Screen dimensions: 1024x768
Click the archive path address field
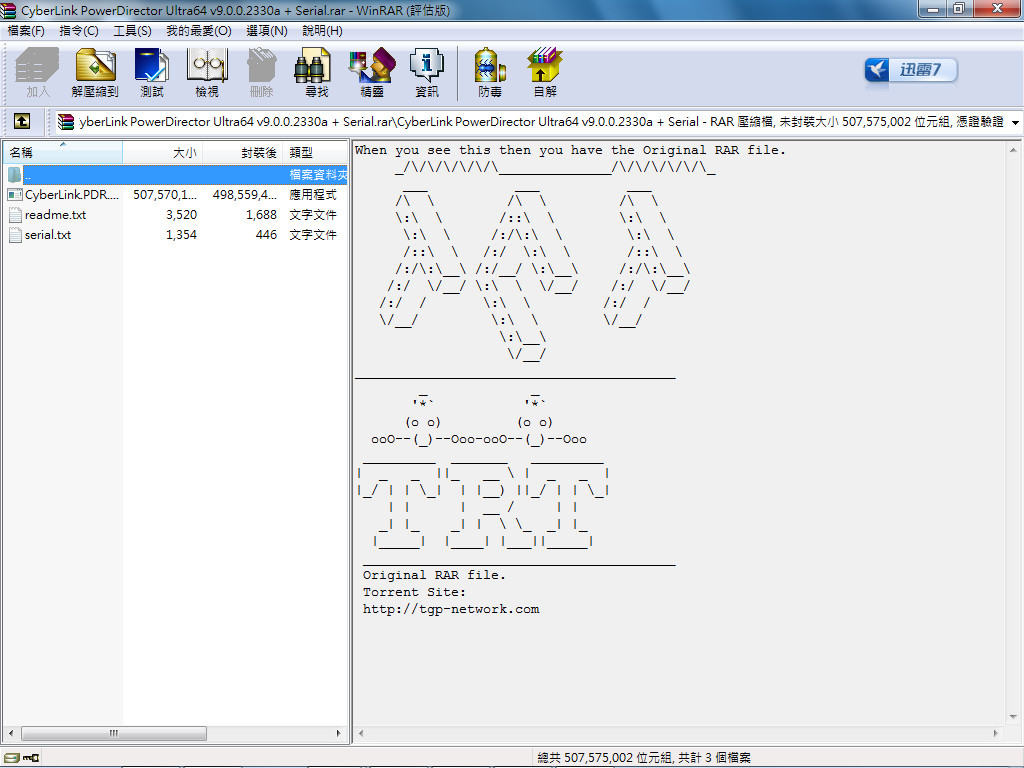tap(534, 121)
